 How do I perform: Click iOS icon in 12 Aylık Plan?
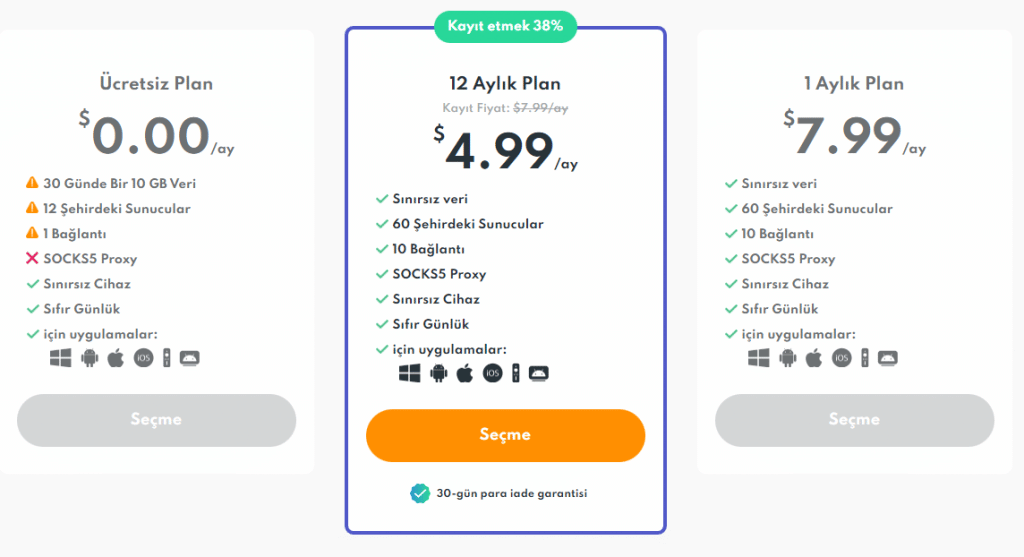click(x=492, y=374)
